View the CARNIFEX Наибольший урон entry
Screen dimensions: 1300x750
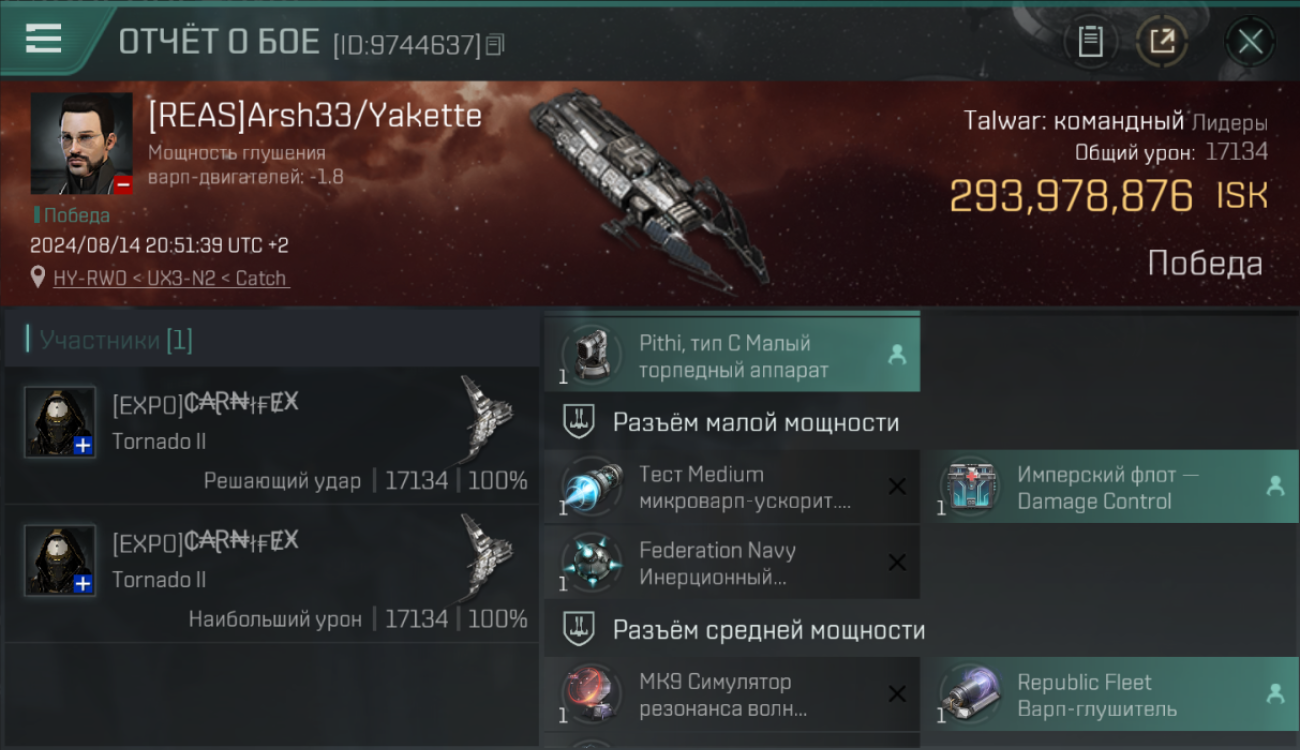[x=271, y=574]
